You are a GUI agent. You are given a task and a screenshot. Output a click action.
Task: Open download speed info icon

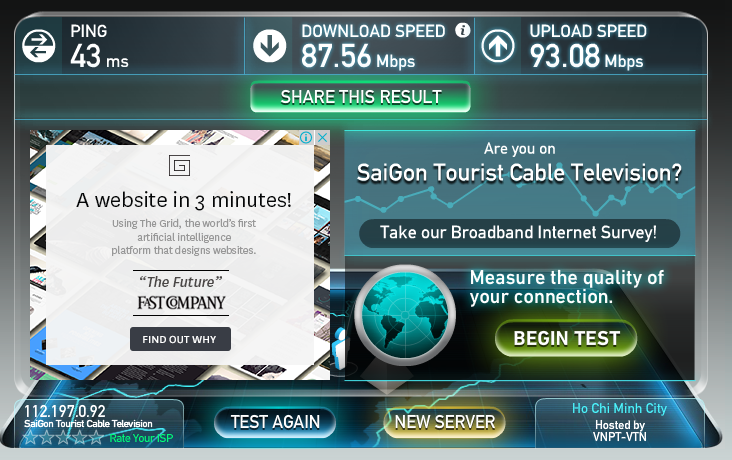coord(463,30)
